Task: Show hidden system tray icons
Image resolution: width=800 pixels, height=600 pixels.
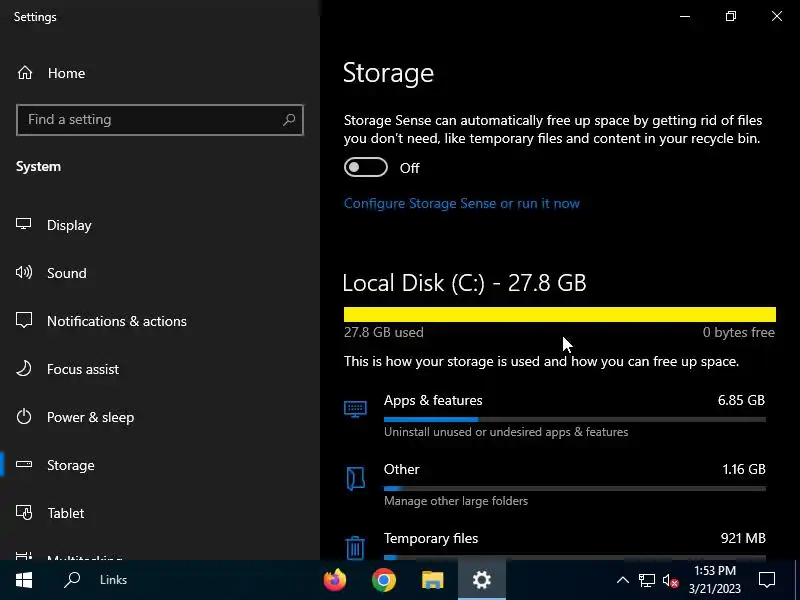Action: tap(622, 580)
